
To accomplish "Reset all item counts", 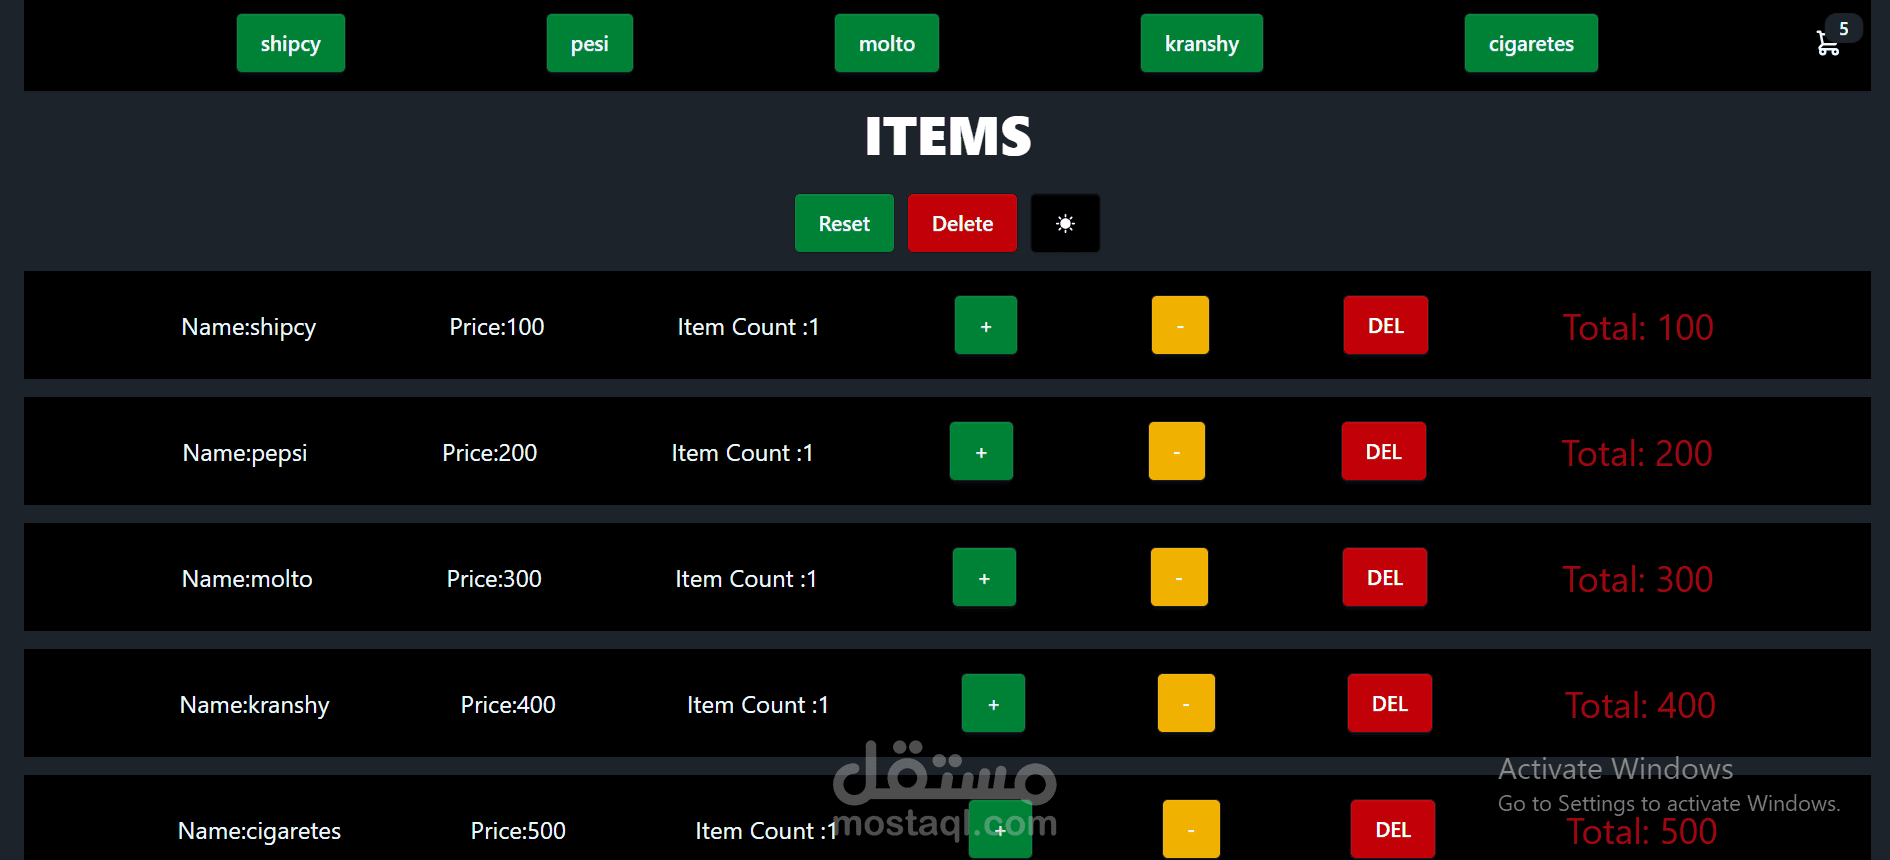I will coord(844,223).
